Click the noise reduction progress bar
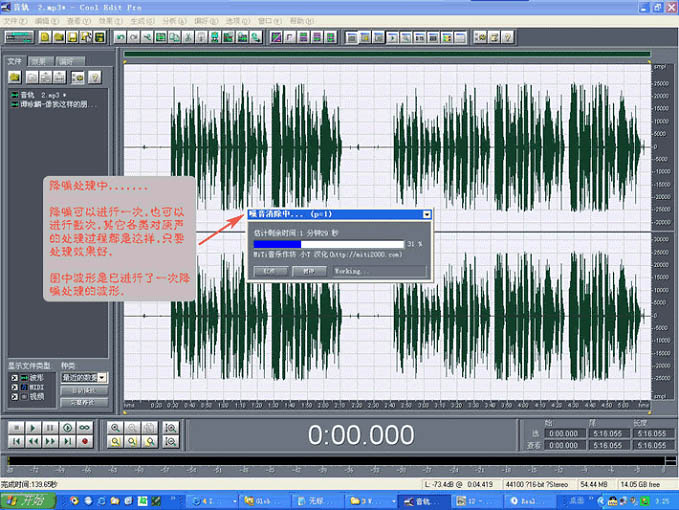 click(x=327, y=243)
